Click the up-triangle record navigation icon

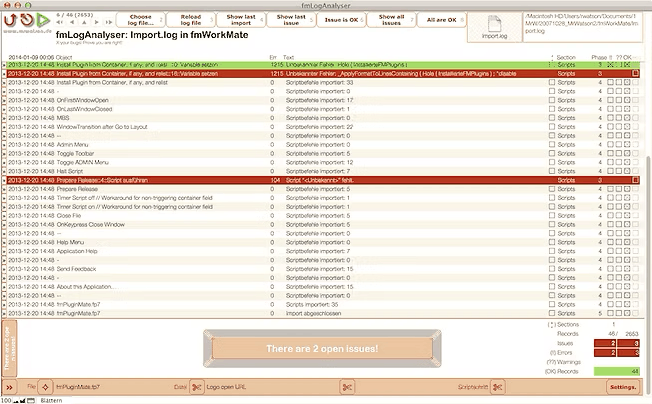pos(84,22)
